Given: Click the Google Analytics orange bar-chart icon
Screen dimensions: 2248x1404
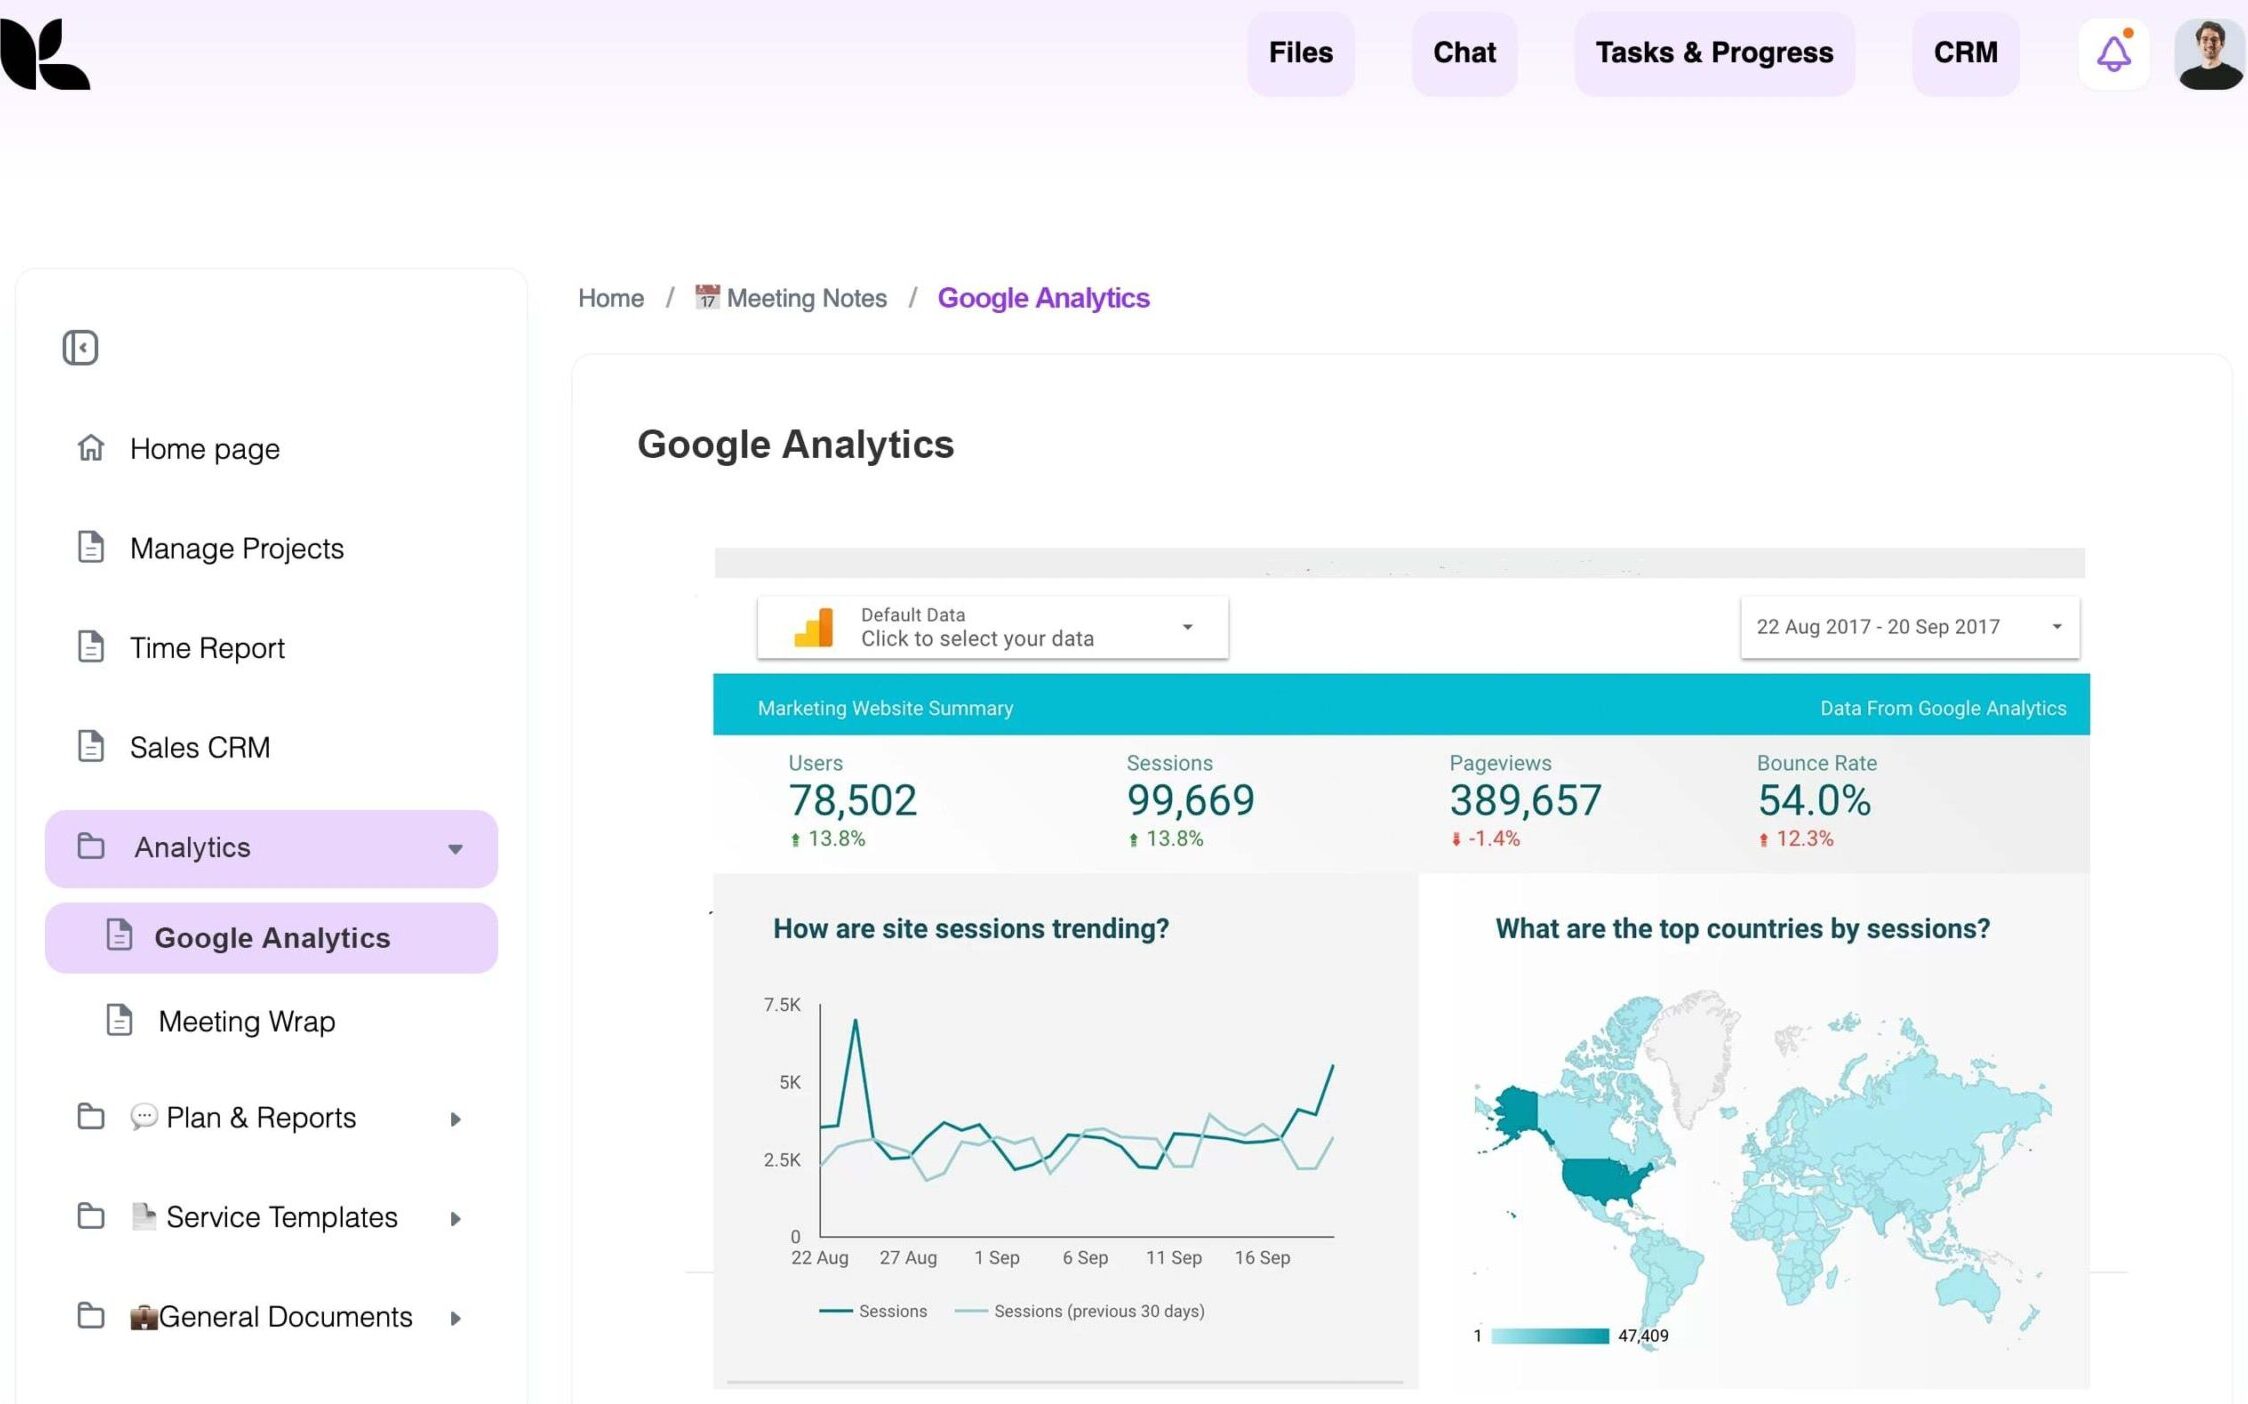Looking at the screenshot, I should pyautogui.click(x=813, y=627).
